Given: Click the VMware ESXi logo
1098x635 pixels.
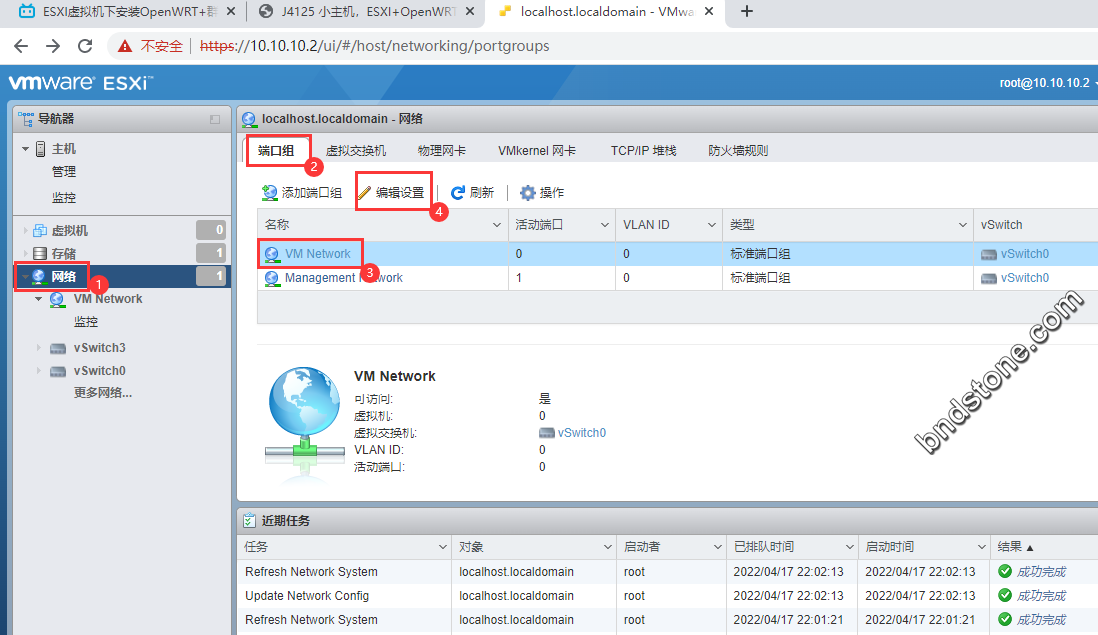Looking at the screenshot, I should (80, 83).
